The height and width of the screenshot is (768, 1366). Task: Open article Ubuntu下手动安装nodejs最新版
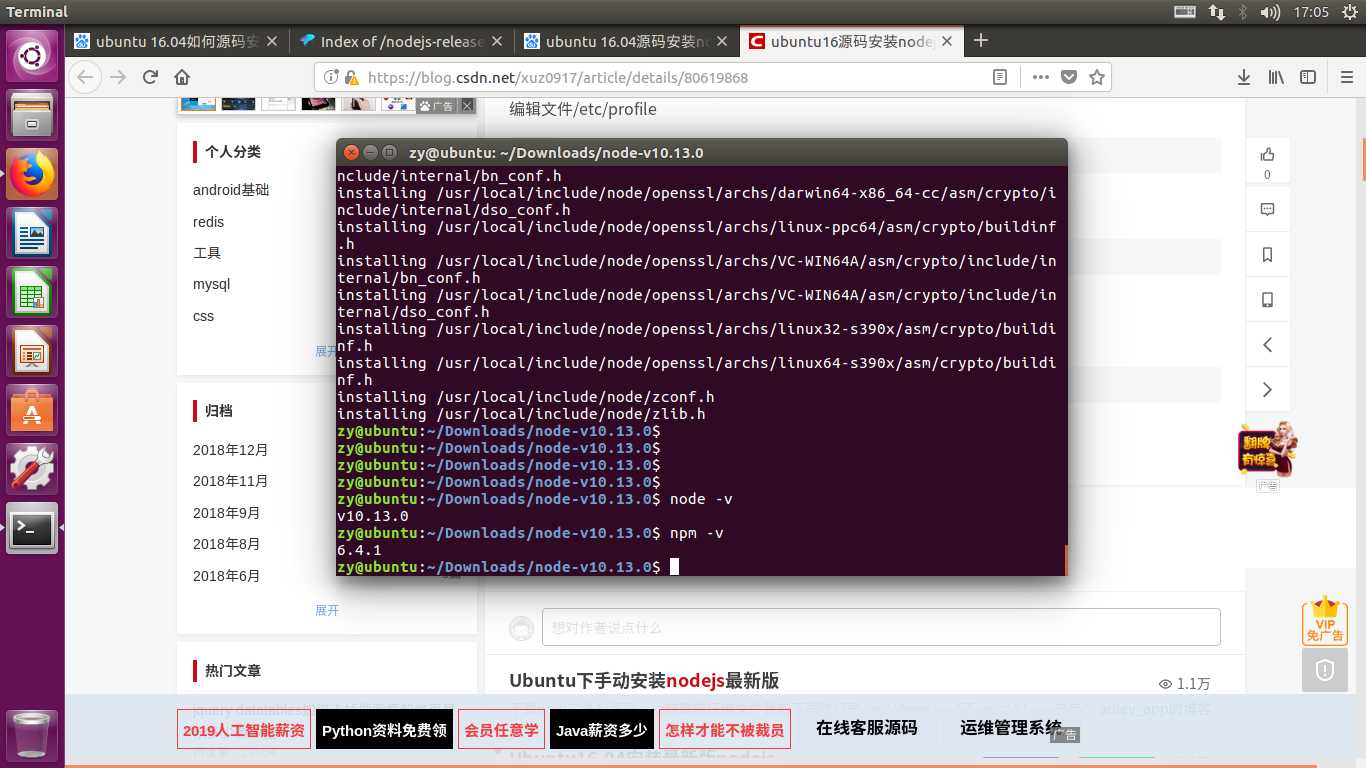(x=644, y=681)
